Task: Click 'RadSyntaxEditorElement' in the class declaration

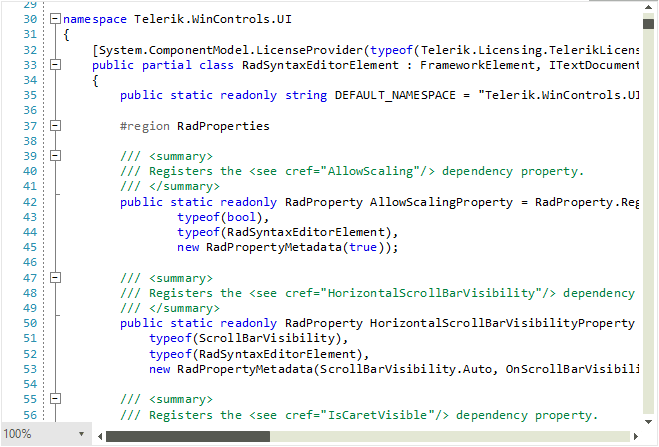Action: coord(320,65)
